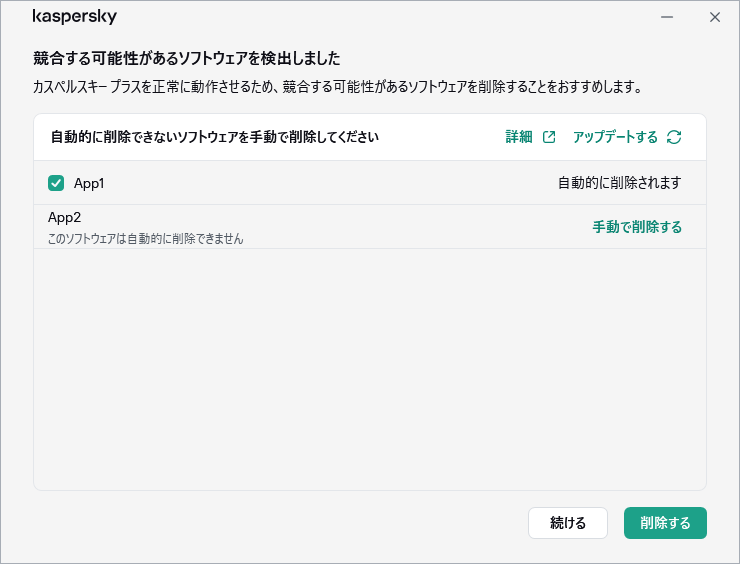740x564 pixels.
Task: Uncheck the App1 checkbox
Action: (56, 183)
